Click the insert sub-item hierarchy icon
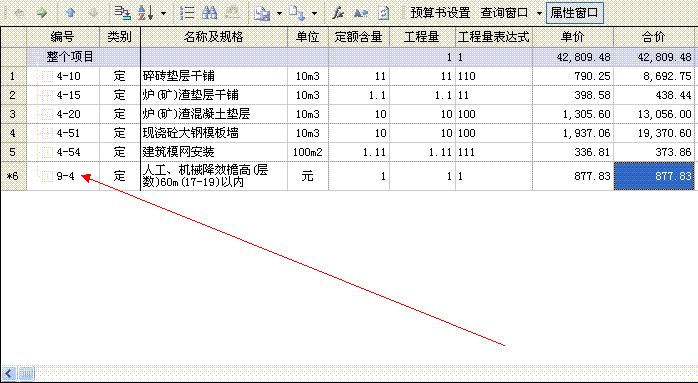Viewport: 698px width, 383px height. point(122,13)
